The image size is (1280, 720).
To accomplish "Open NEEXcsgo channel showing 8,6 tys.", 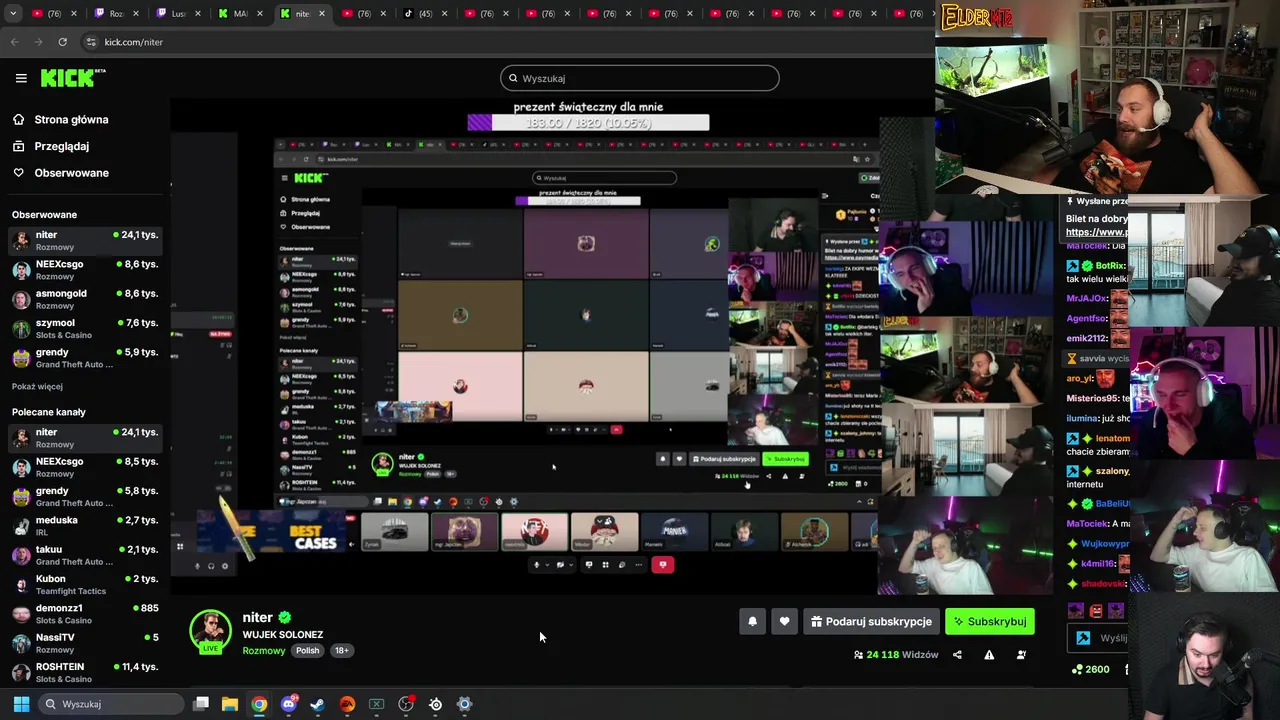I will click(84, 270).
